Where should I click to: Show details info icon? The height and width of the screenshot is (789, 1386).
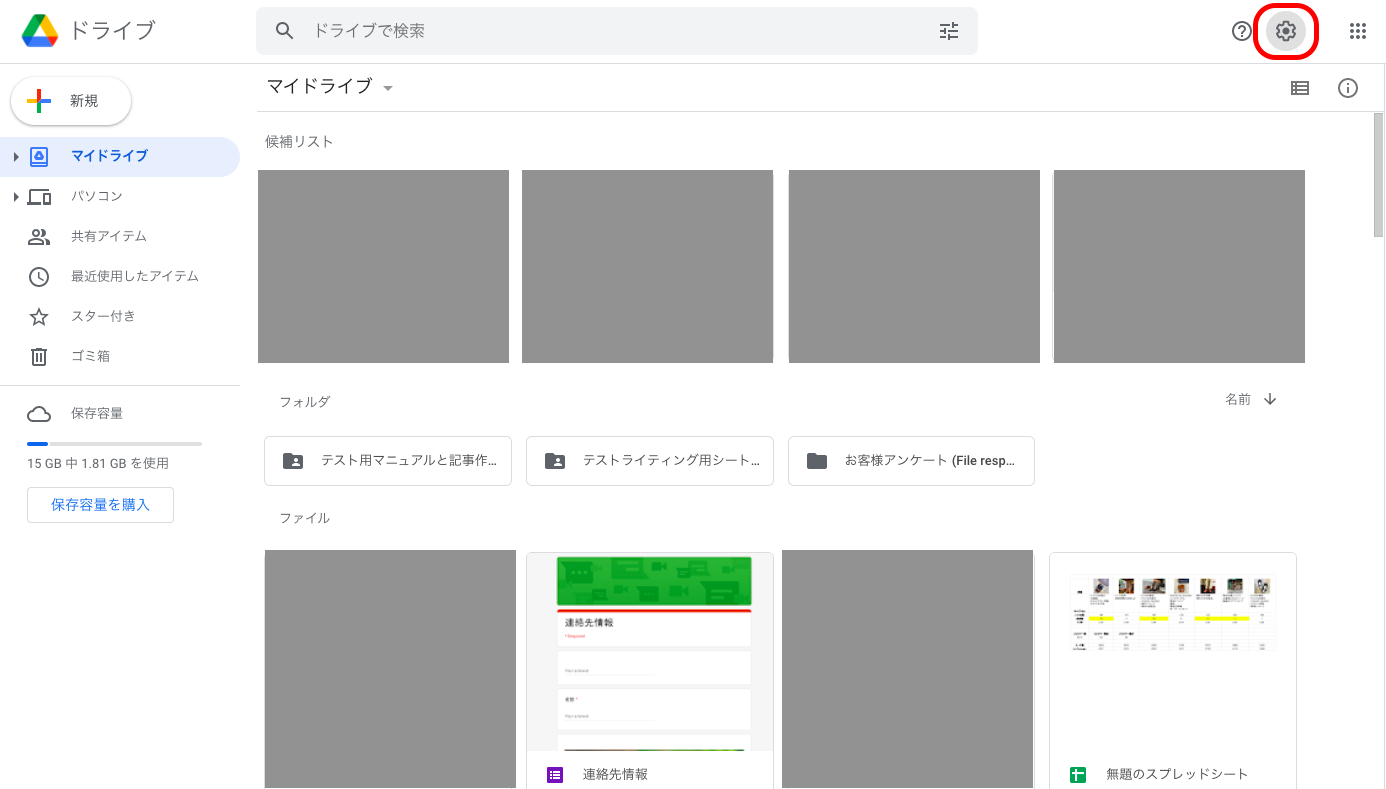(1348, 88)
